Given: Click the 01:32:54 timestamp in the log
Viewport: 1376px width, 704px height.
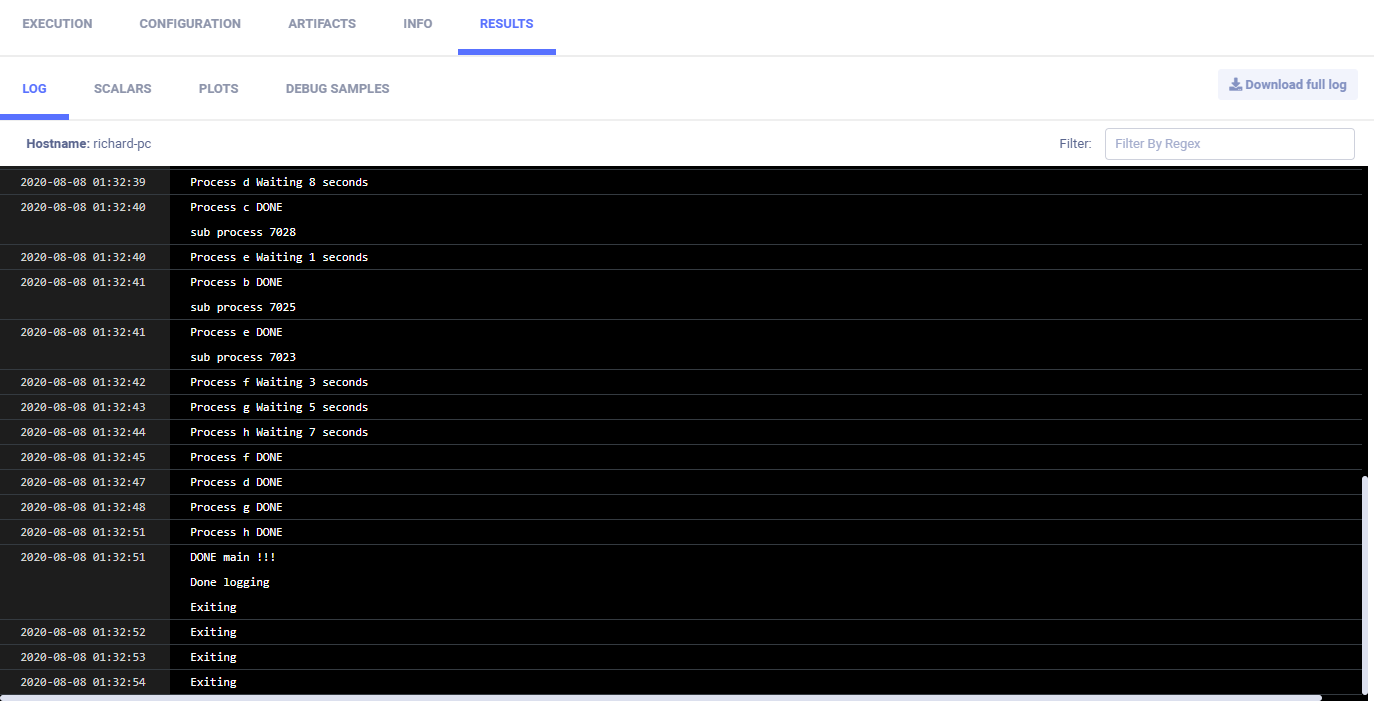Looking at the screenshot, I should 83,683.
